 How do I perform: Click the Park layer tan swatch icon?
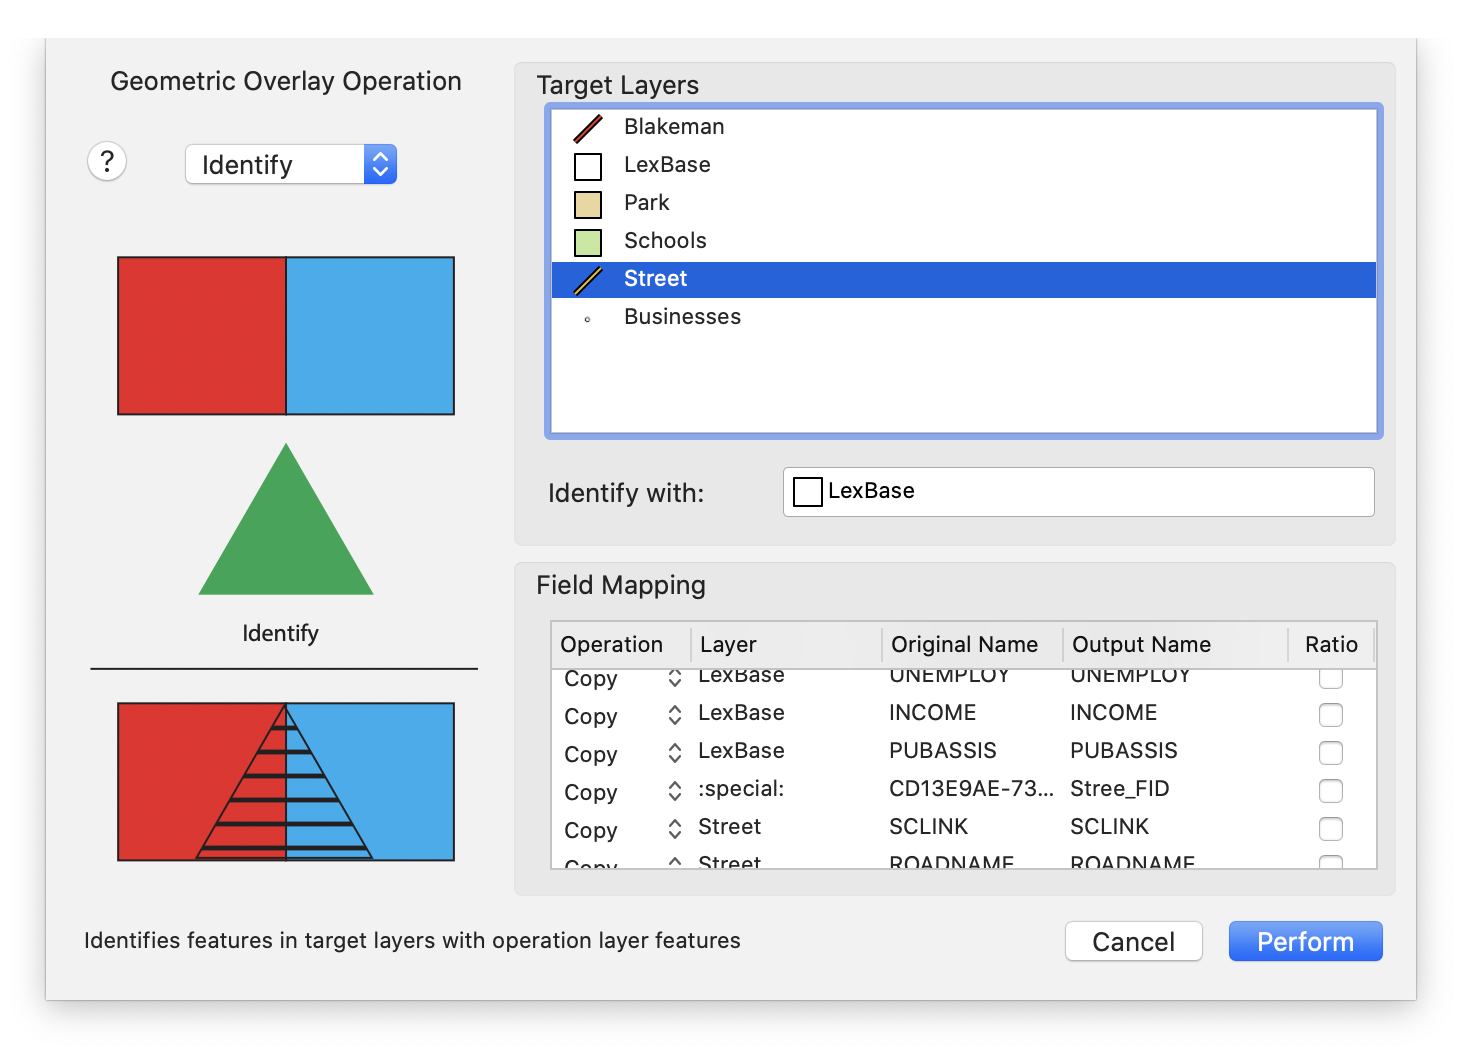tap(588, 204)
